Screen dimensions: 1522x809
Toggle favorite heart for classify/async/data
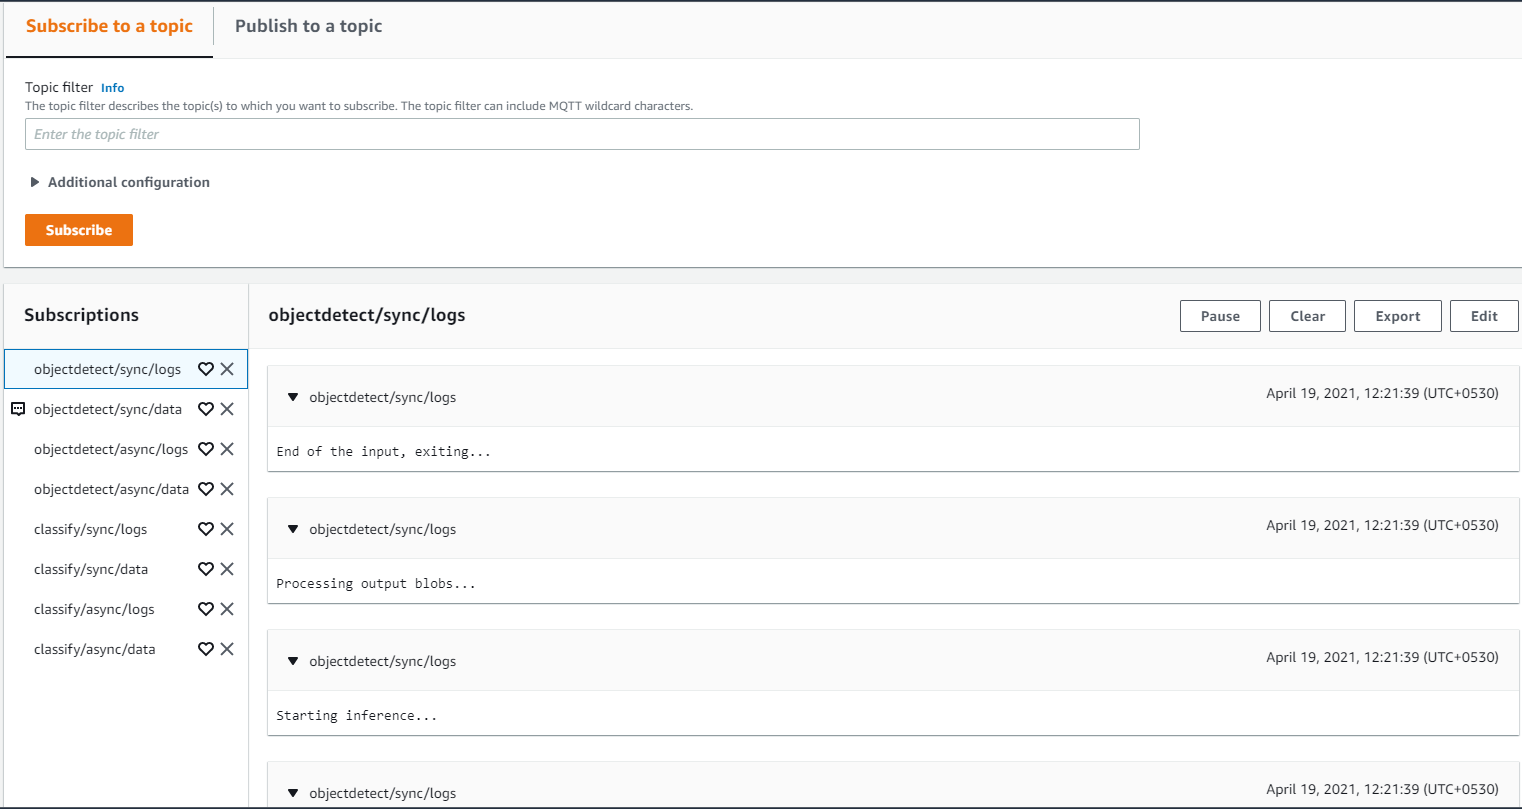tap(206, 649)
